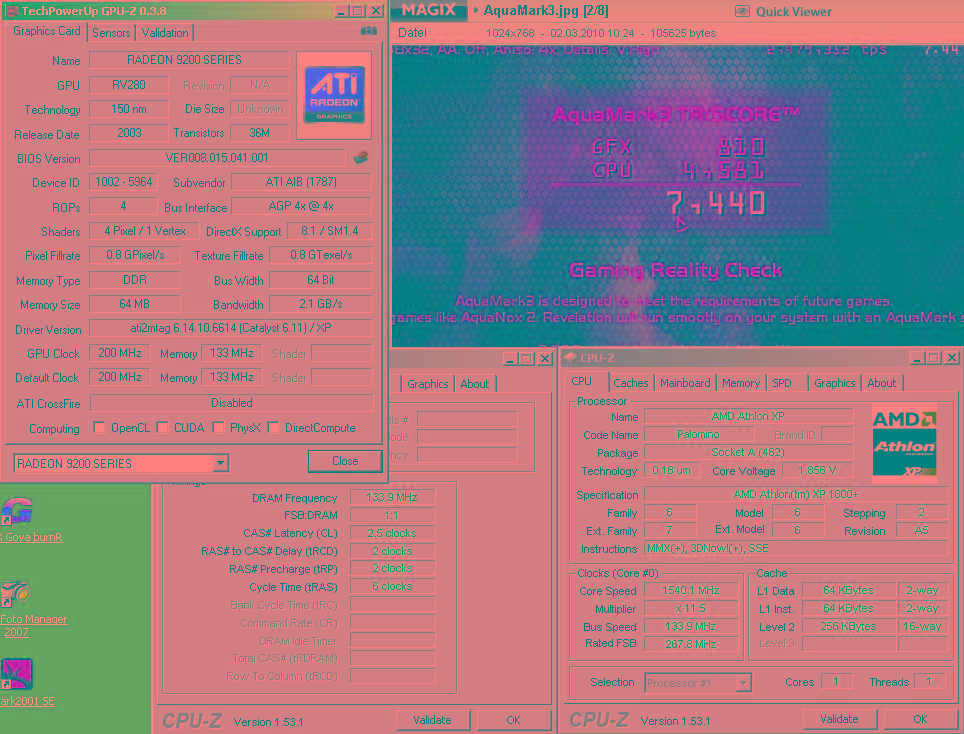
Task: Click the ATI CrossFire Disabled field
Action: tap(231, 403)
